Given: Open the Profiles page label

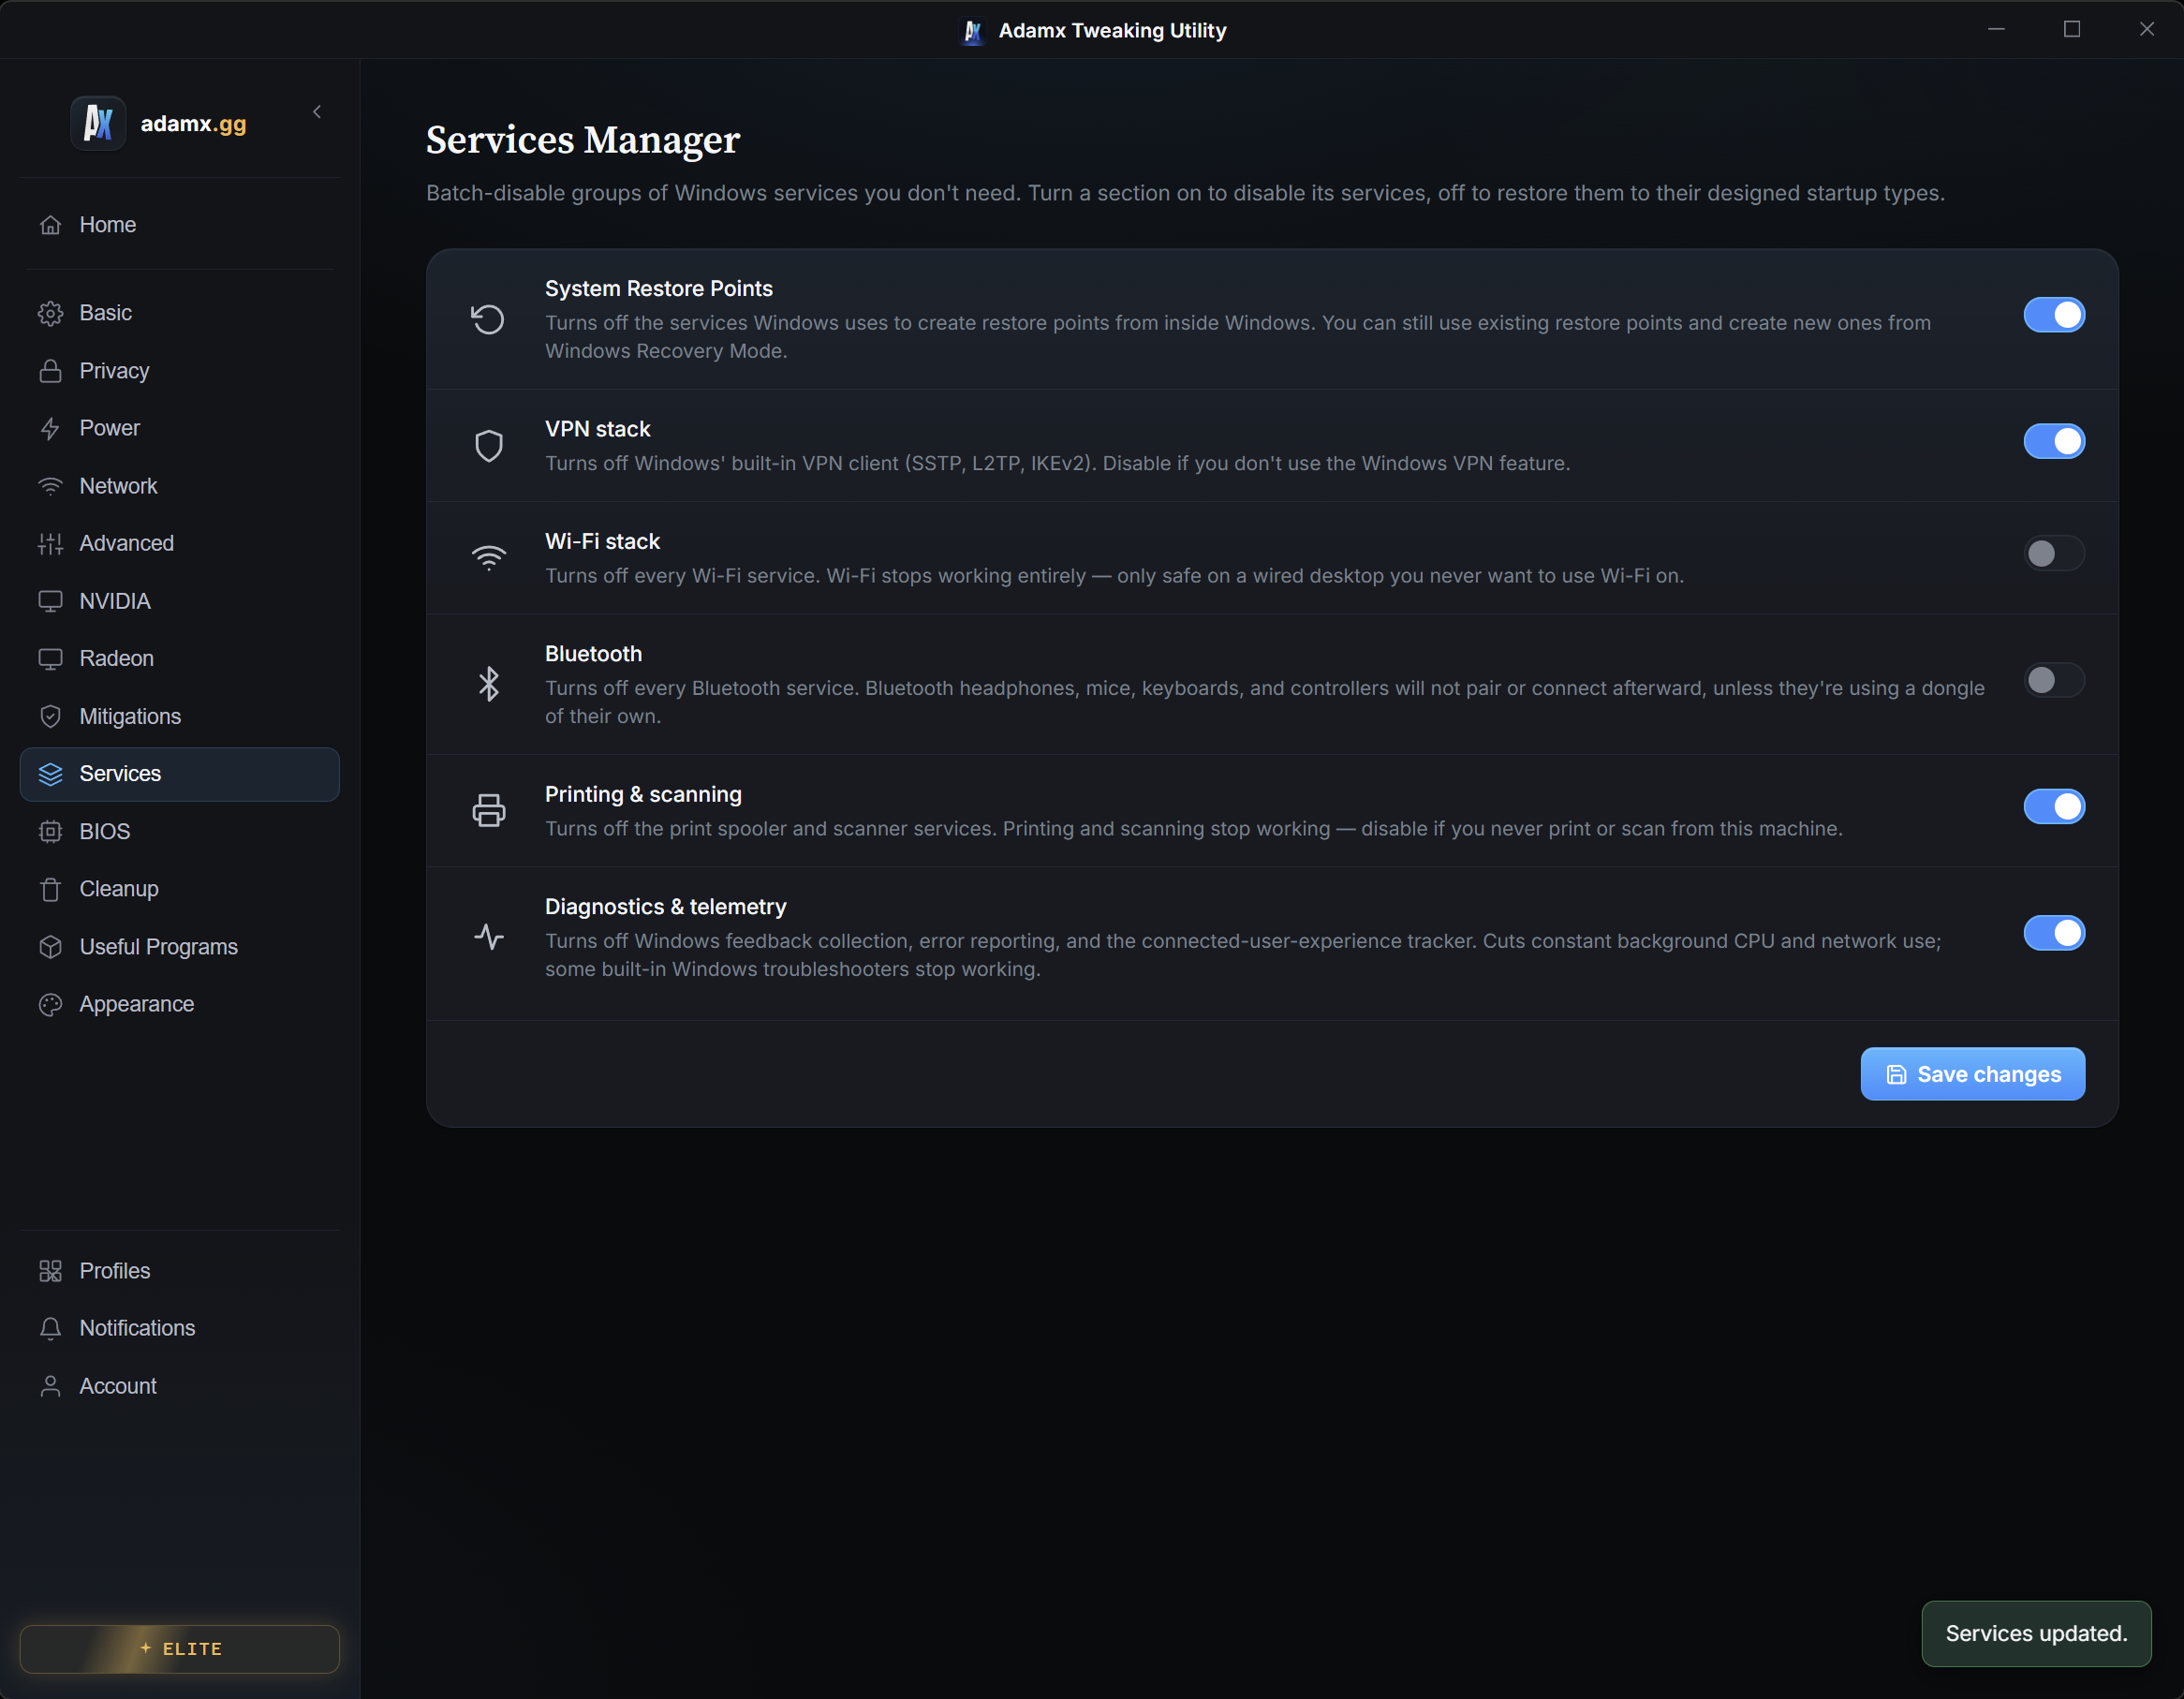Looking at the screenshot, I should [115, 1271].
